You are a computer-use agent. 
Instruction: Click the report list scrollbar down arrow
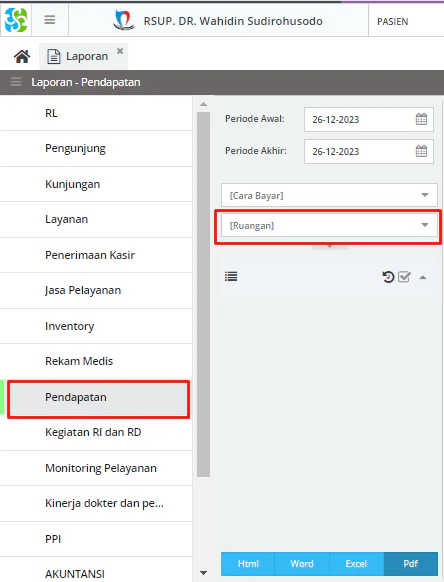click(203, 573)
